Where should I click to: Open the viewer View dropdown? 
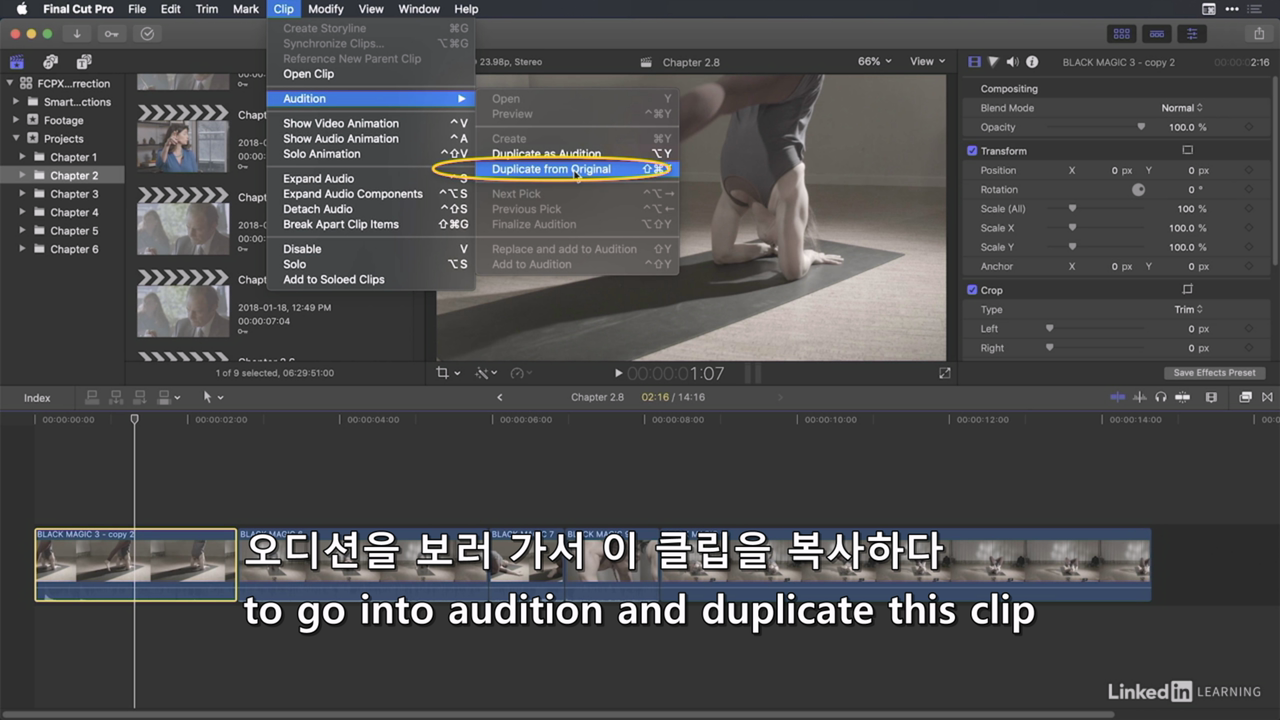click(x=927, y=62)
